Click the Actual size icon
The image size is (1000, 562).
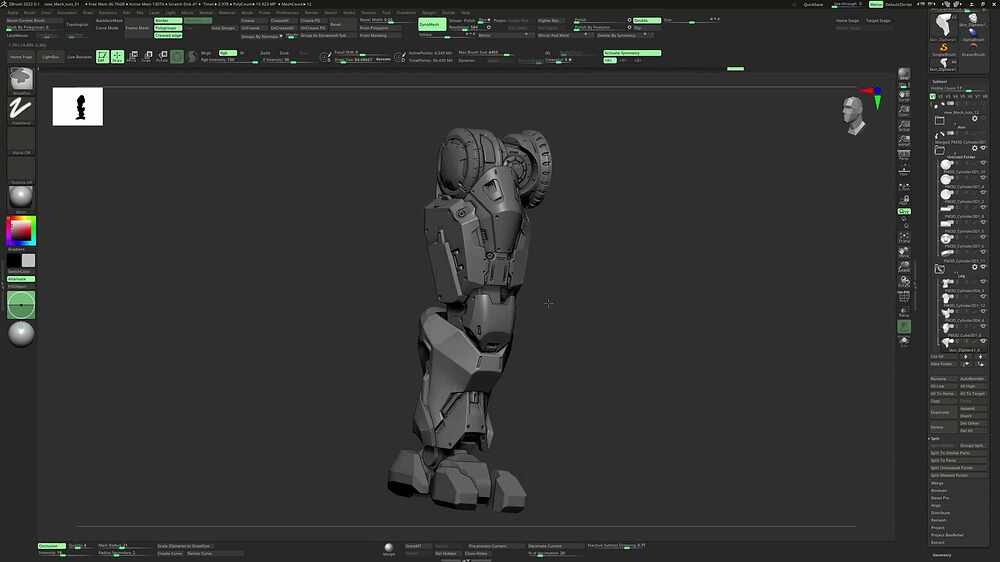point(904,126)
